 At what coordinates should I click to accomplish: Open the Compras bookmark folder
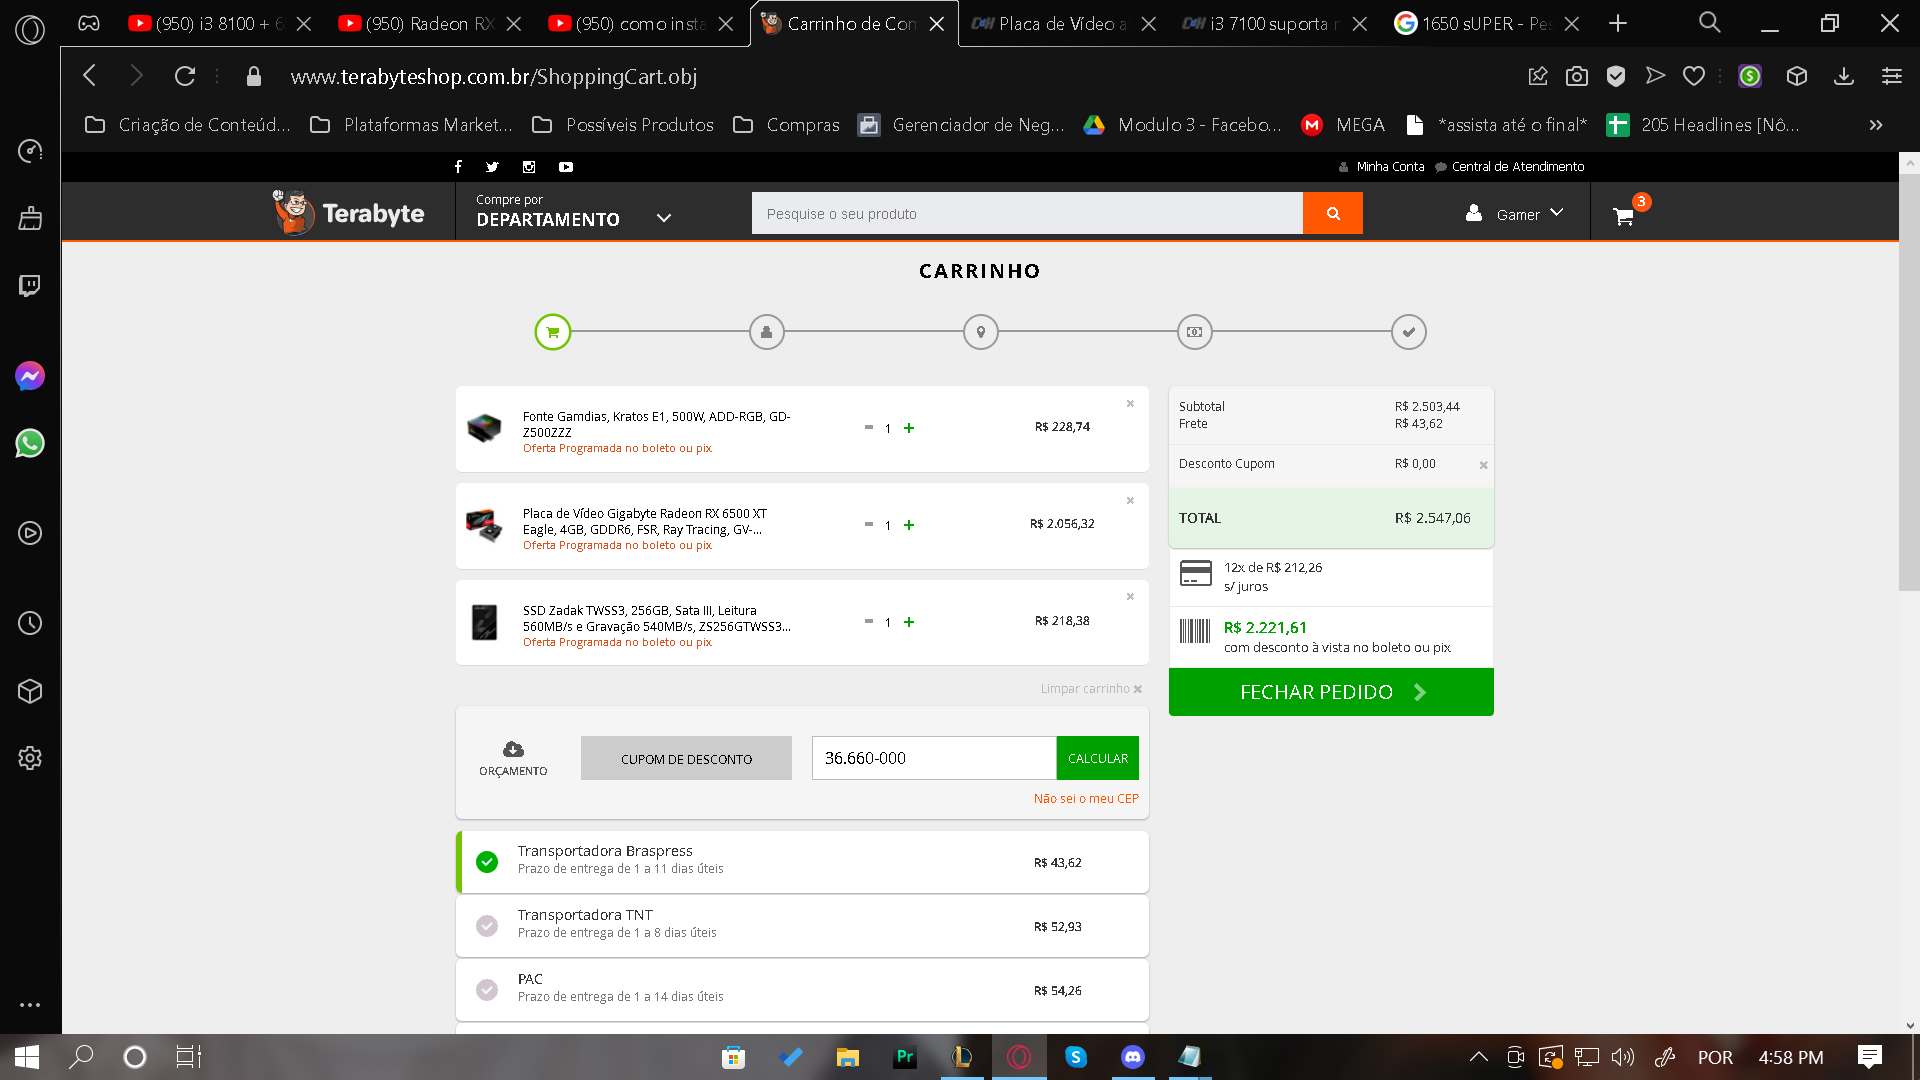[x=786, y=125]
